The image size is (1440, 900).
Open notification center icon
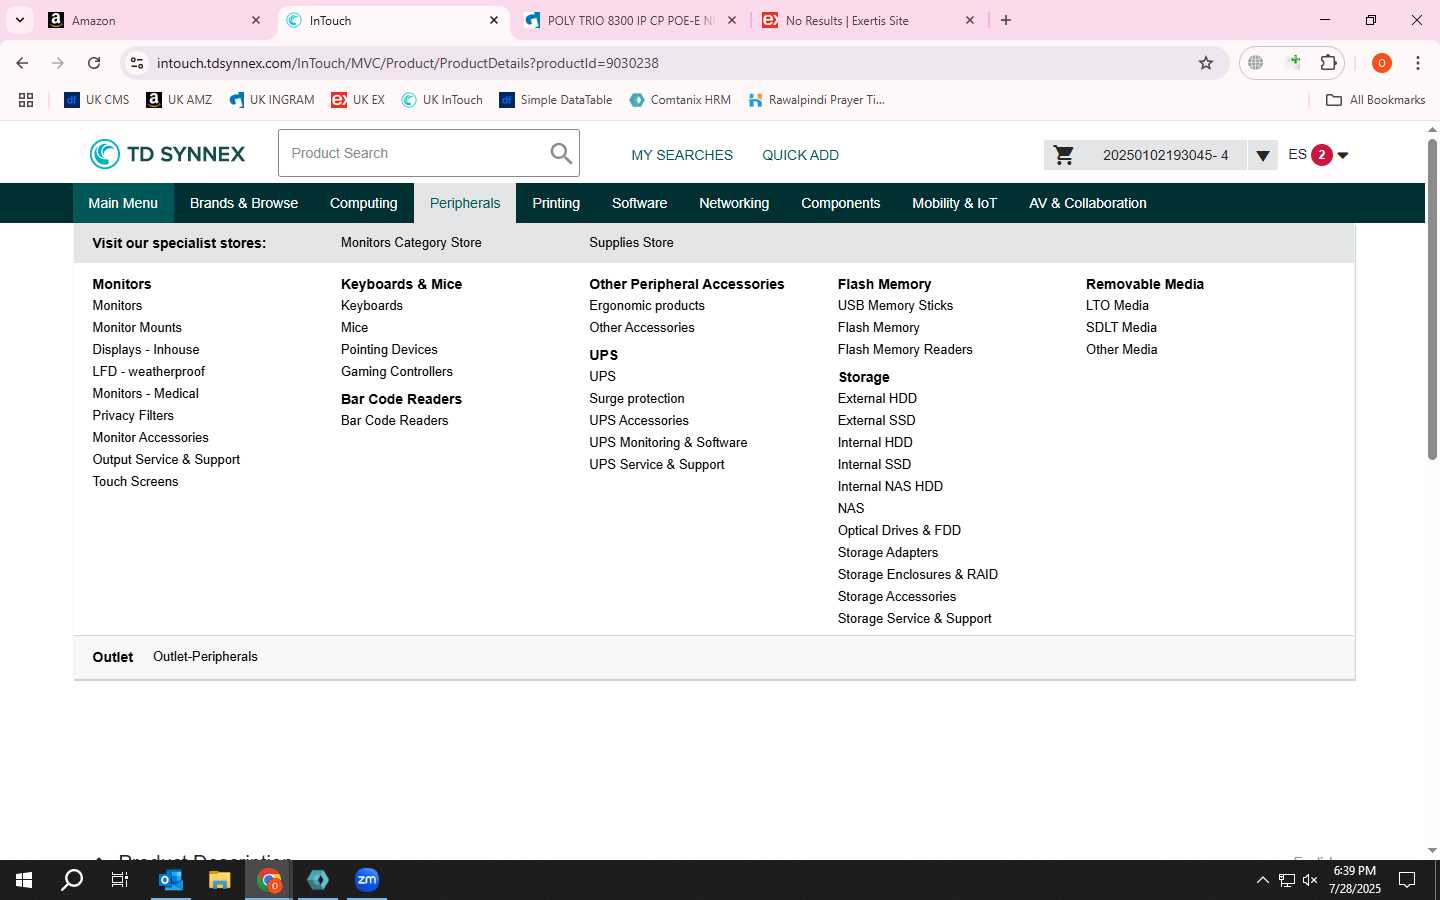(x=1407, y=880)
